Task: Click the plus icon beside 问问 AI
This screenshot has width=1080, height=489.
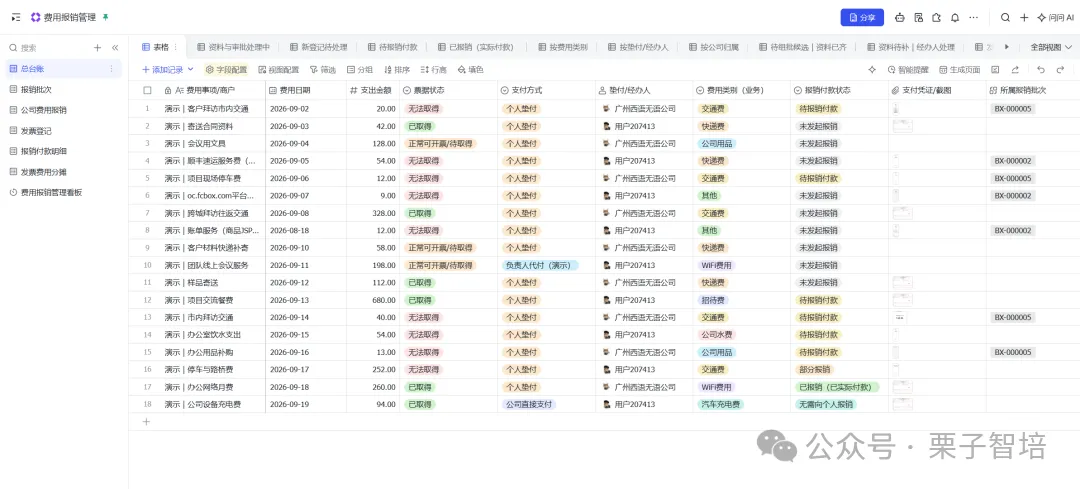Action: point(1024,18)
